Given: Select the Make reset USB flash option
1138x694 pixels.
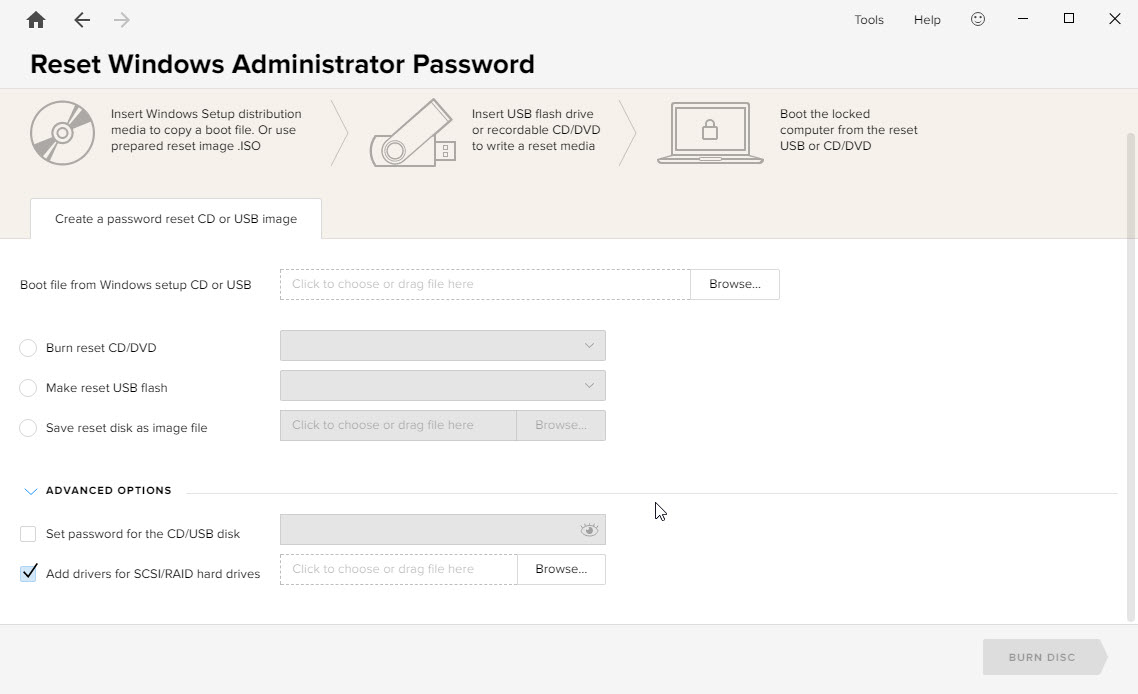Looking at the screenshot, I should (x=28, y=388).
